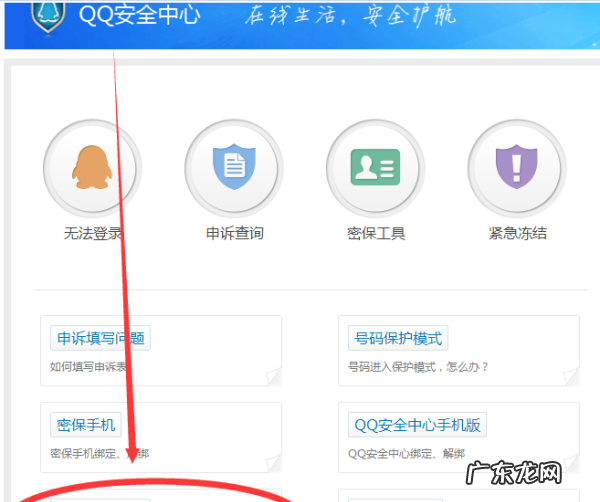Open the 无法登录 penguin icon
600x502 pixels.
pyautogui.click(x=92, y=169)
